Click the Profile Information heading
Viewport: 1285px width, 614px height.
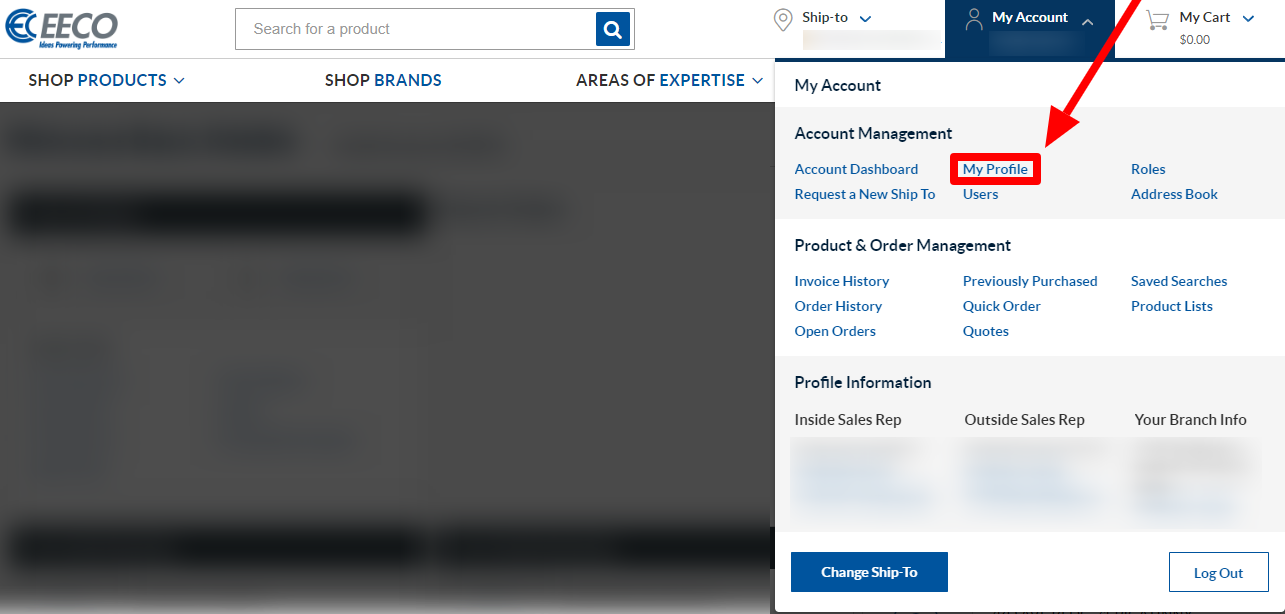coord(863,382)
